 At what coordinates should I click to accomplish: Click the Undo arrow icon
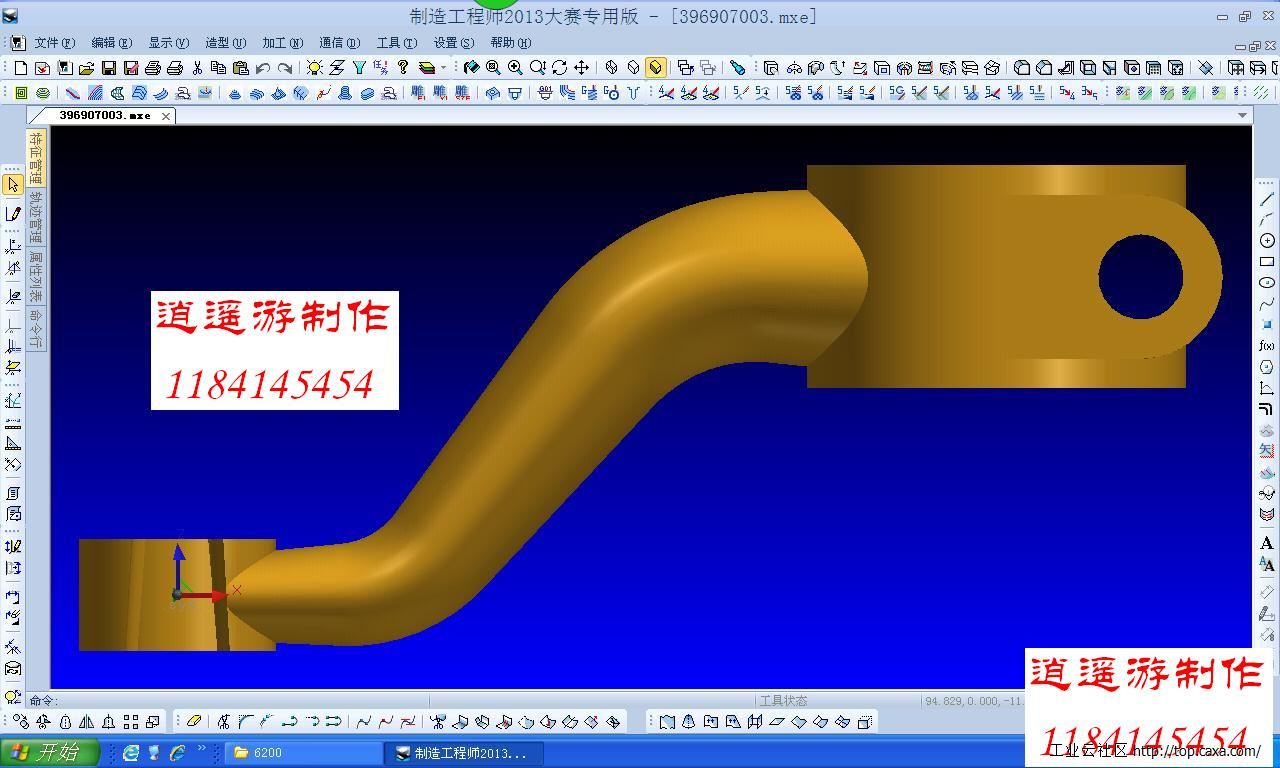(x=263, y=68)
